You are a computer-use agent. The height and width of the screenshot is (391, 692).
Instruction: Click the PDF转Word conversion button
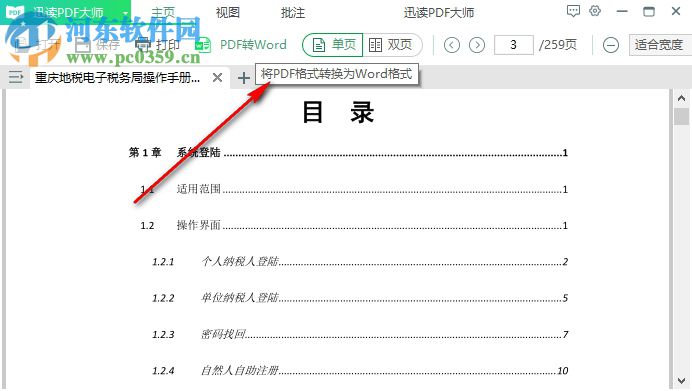coord(241,45)
